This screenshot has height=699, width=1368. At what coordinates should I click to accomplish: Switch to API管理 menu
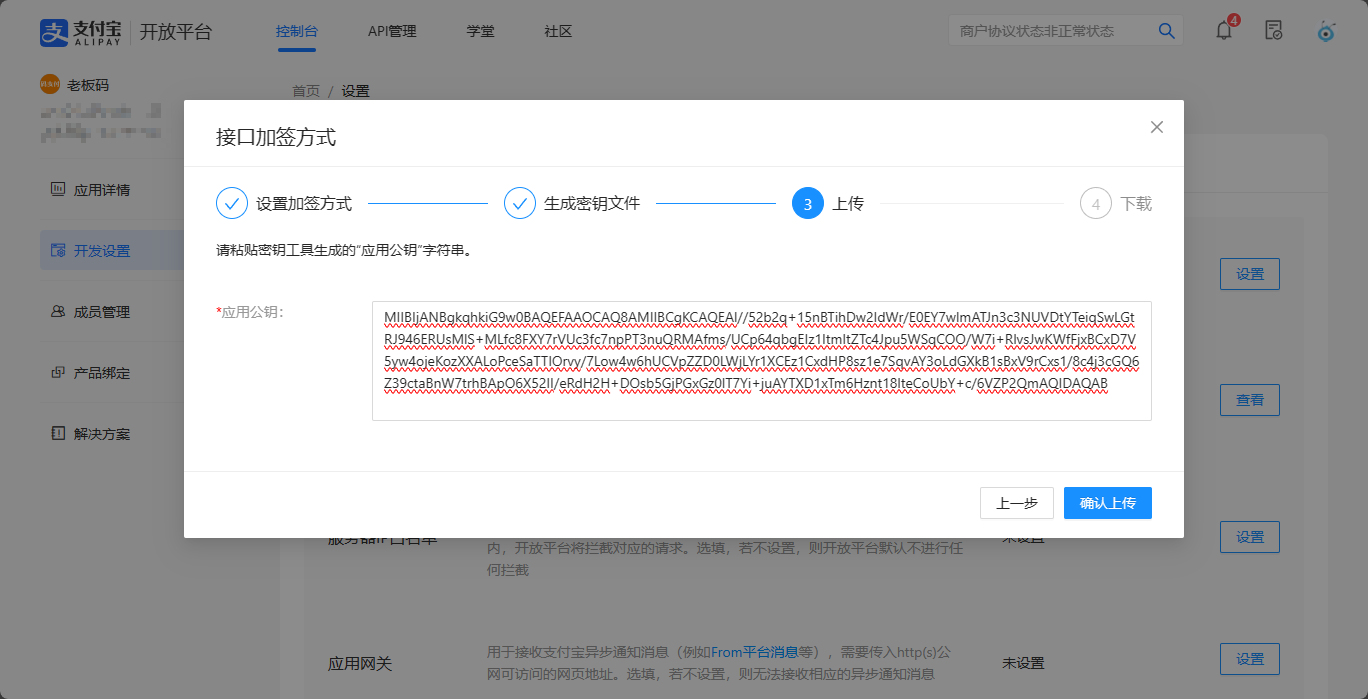[x=392, y=31]
